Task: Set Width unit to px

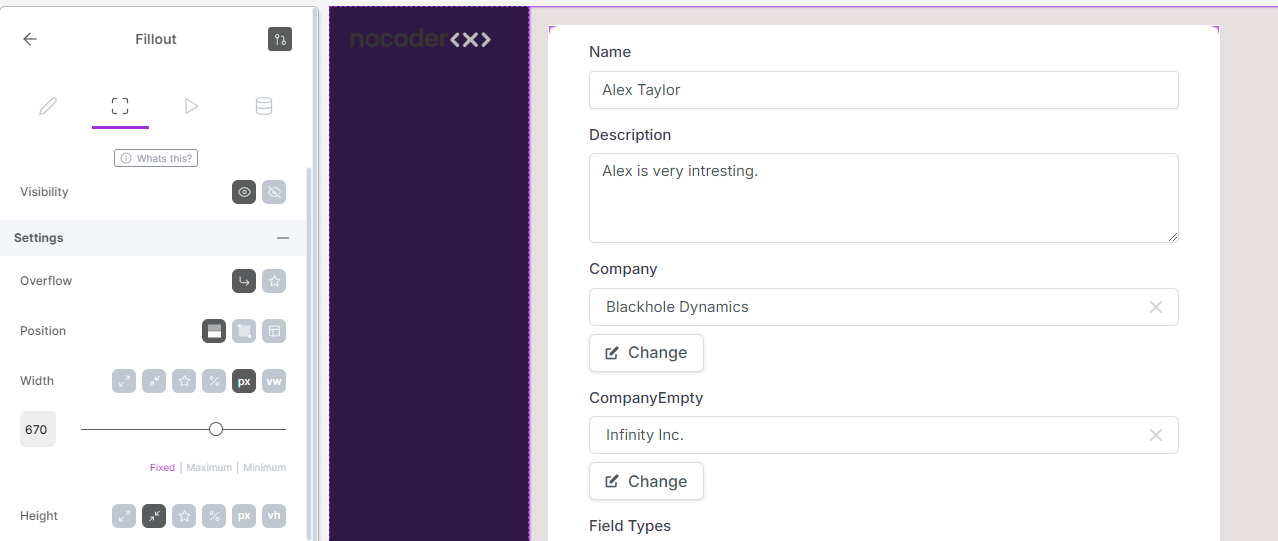Action: coord(244,381)
